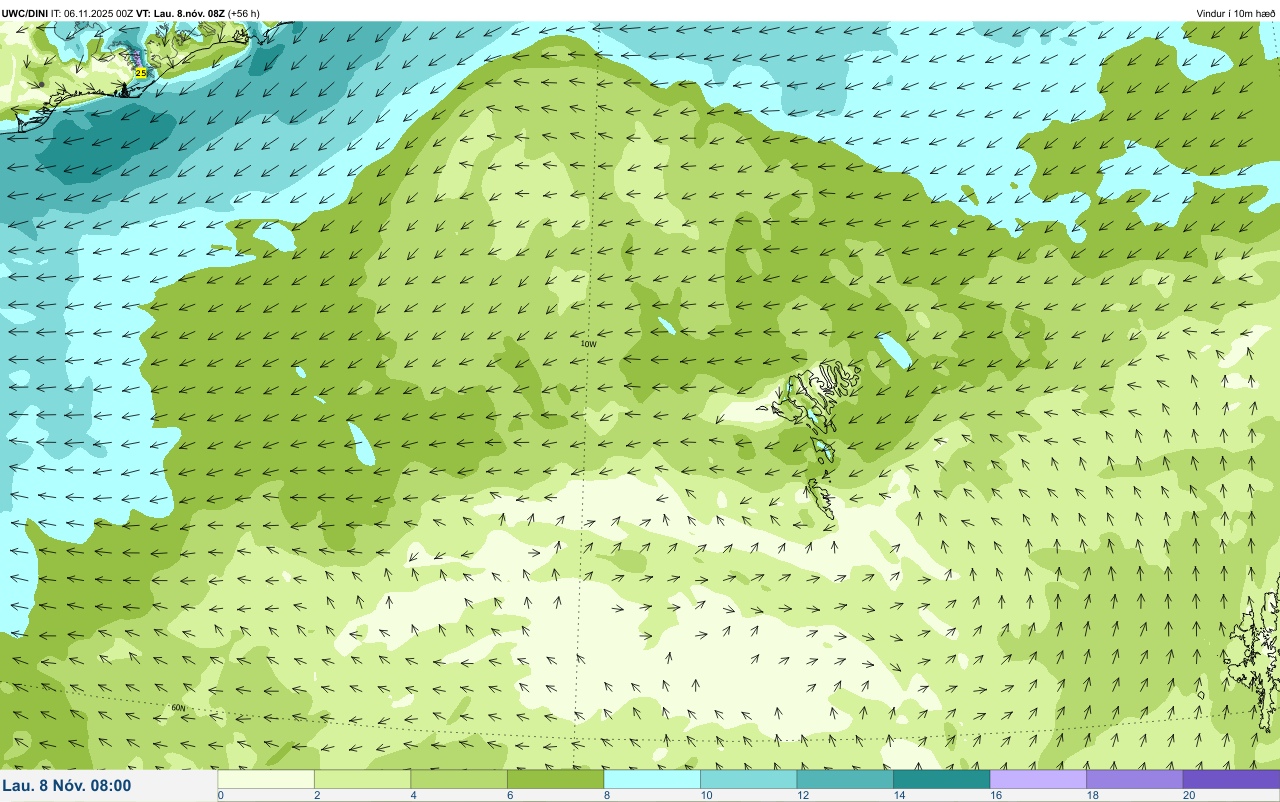Click the 'VT: Lau. 8.nóv. 08Z (+56 h)' text

[198, 13]
